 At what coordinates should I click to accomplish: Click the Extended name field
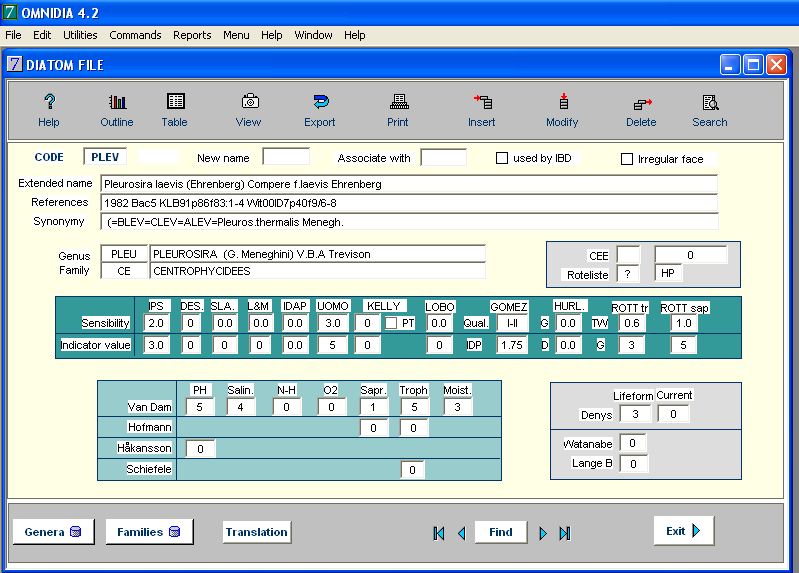409,184
